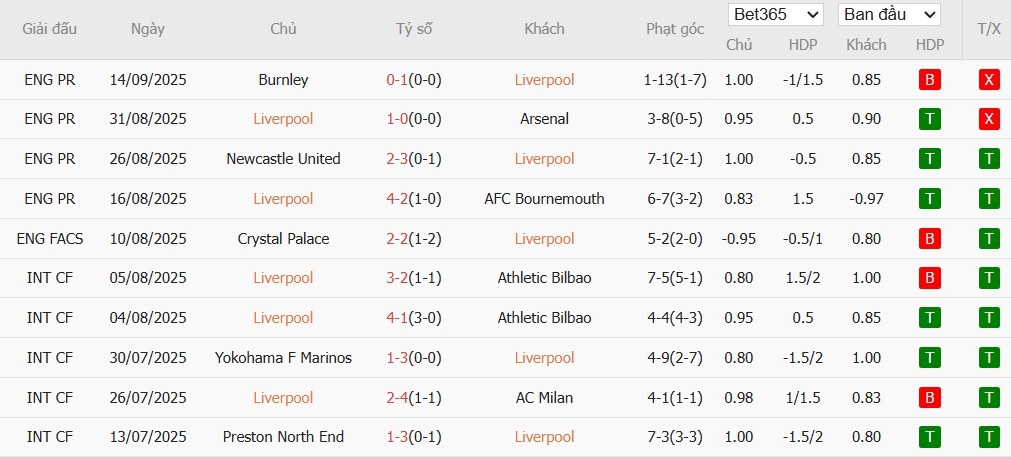The width and height of the screenshot is (1011, 457).
Task: Click the red X badge in Burnley row
Action: coord(989,80)
